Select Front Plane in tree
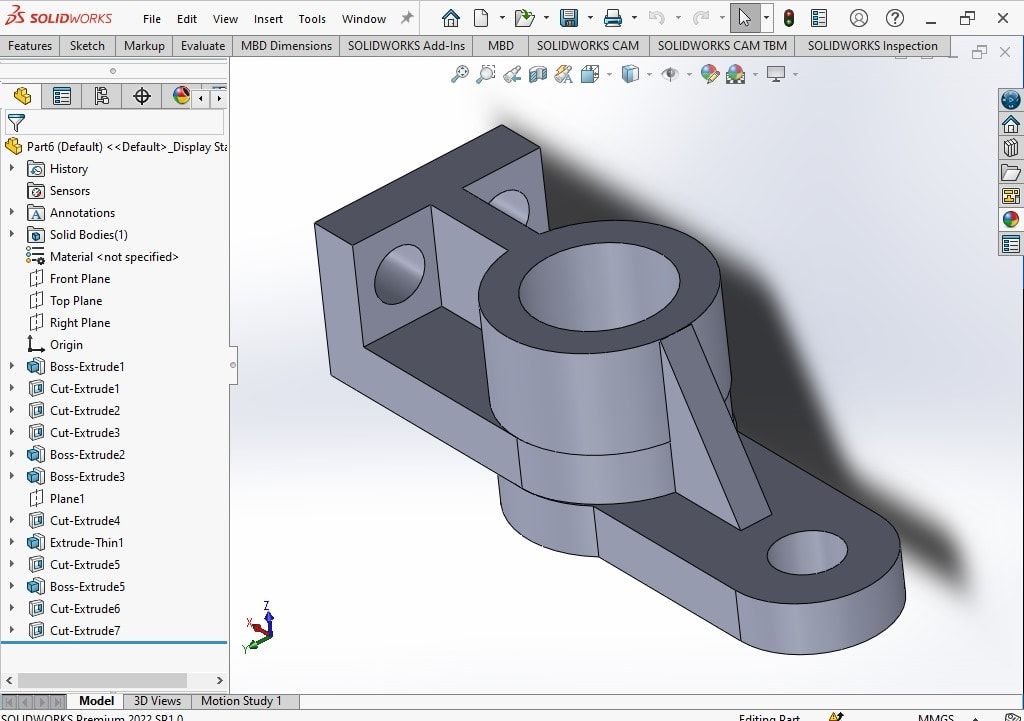The image size is (1024, 721). click(80, 279)
